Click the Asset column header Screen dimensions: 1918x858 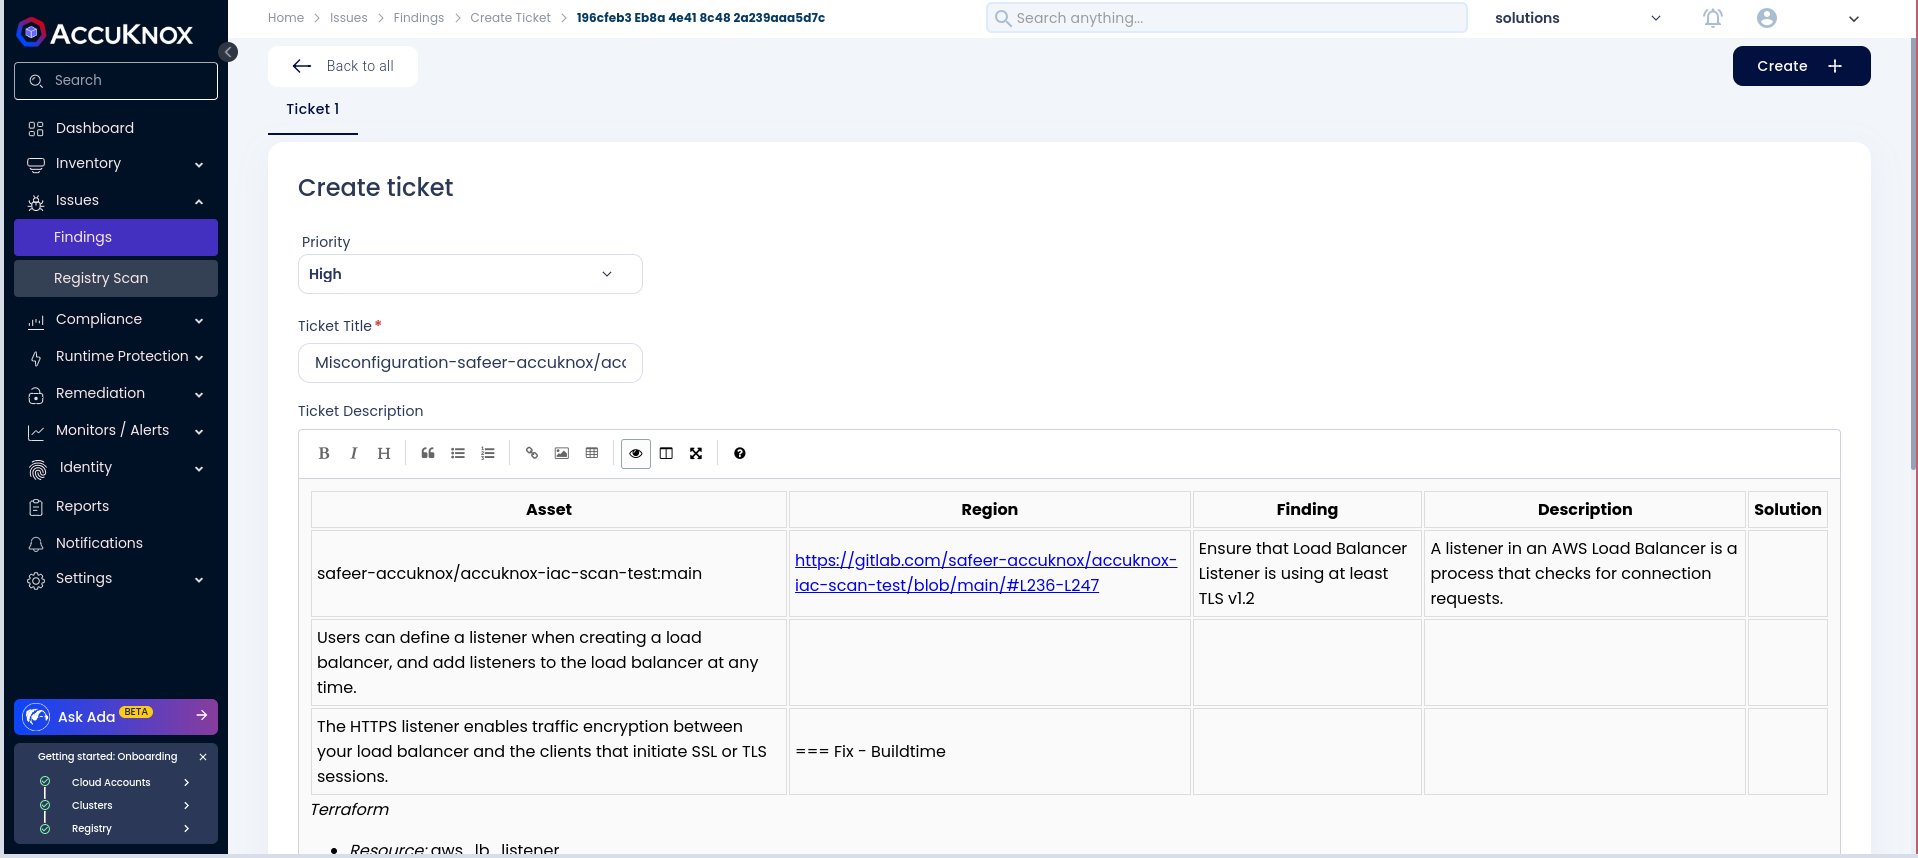(549, 509)
